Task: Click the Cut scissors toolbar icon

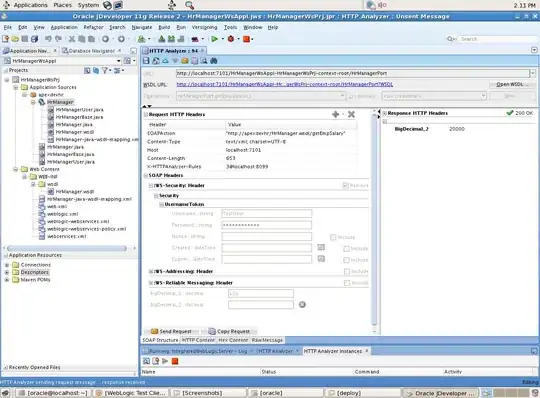Action: (72, 39)
